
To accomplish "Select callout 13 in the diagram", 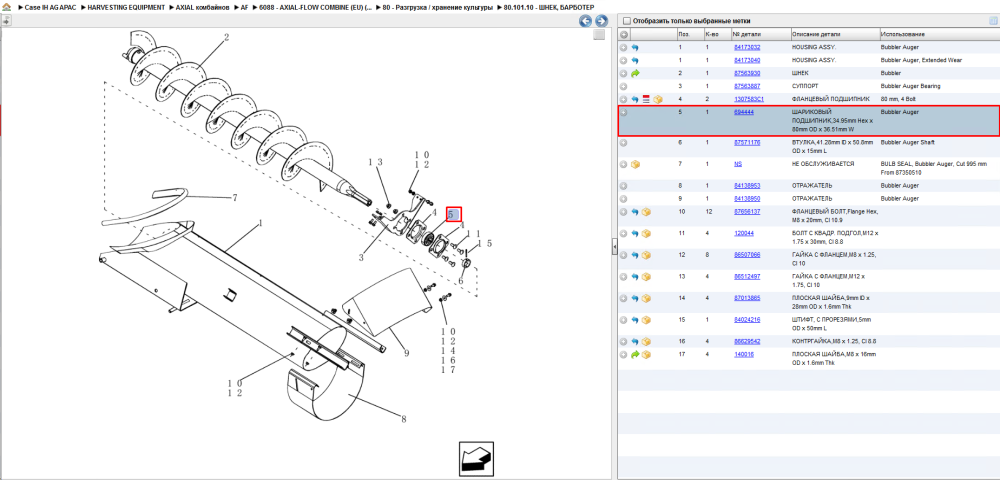I will pyautogui.click(x=376, y=163).
